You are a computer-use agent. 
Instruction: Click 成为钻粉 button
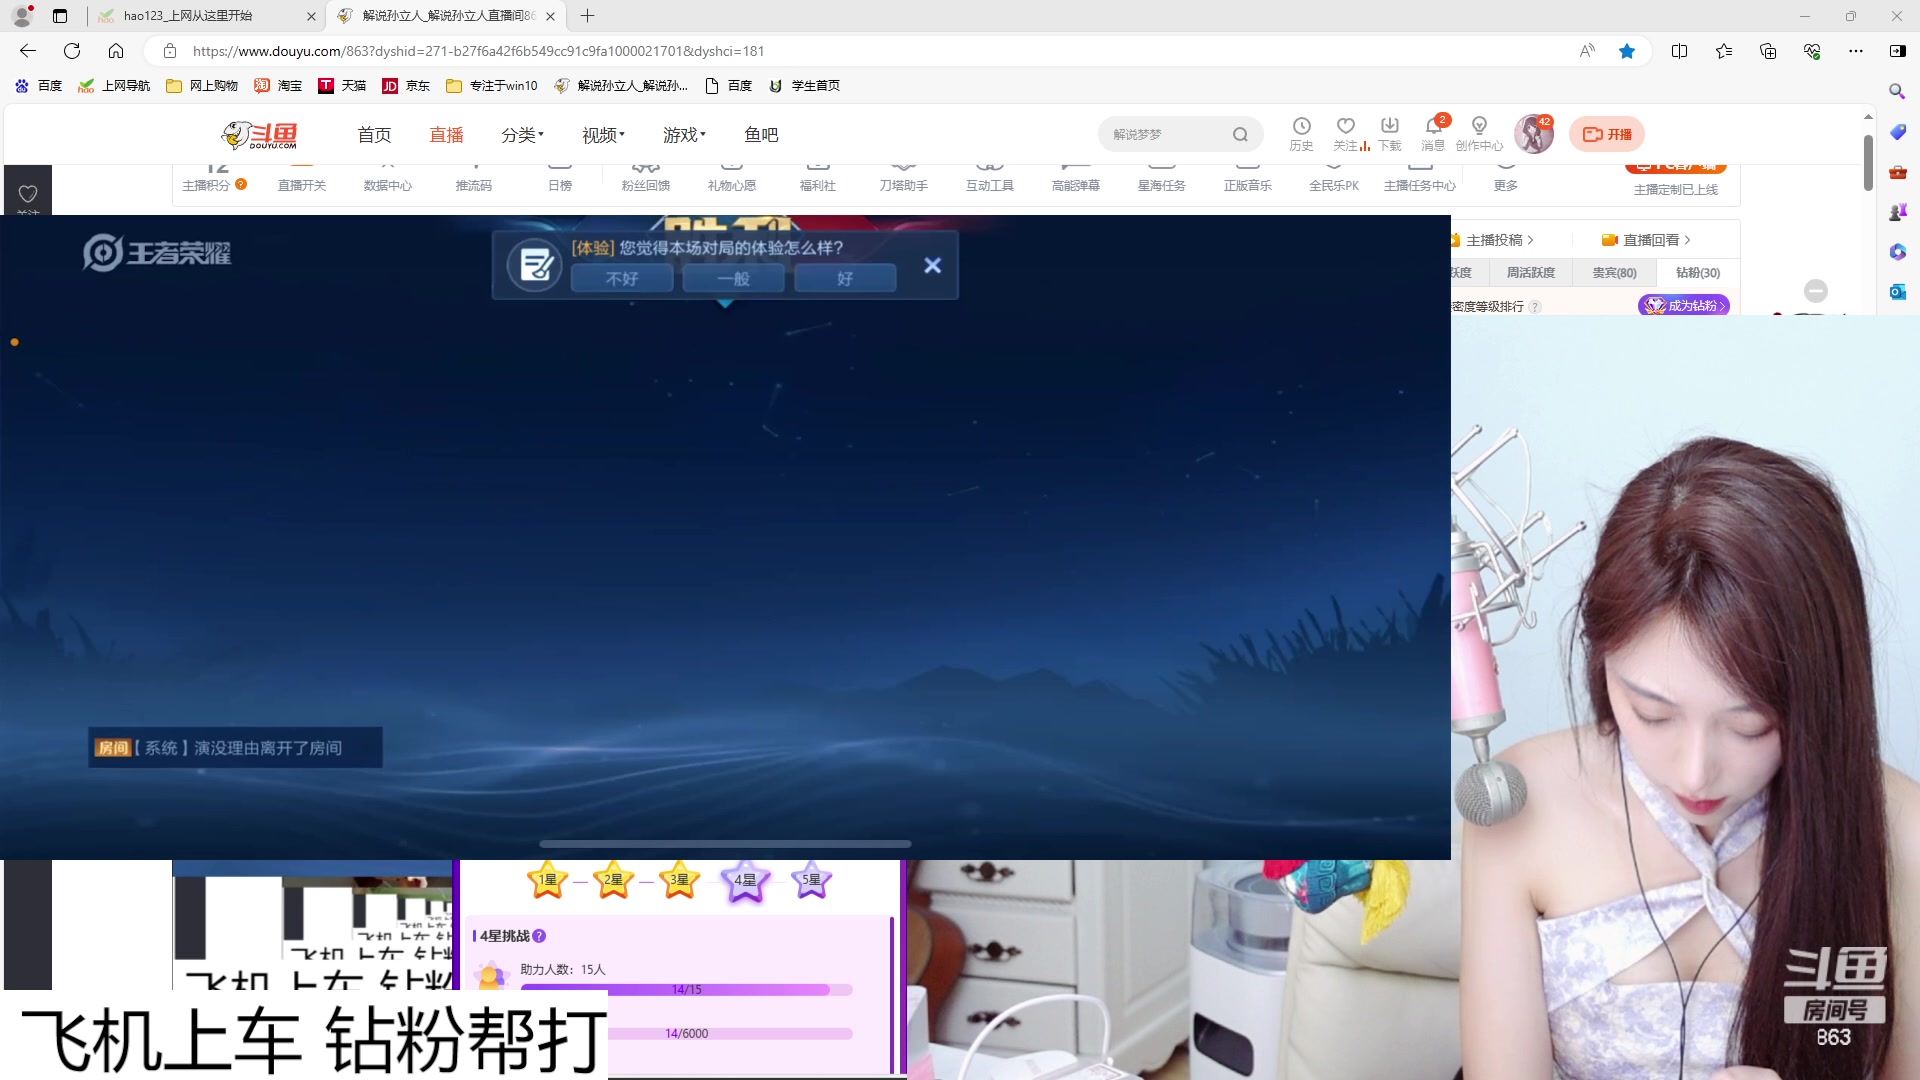(1684, 305)
